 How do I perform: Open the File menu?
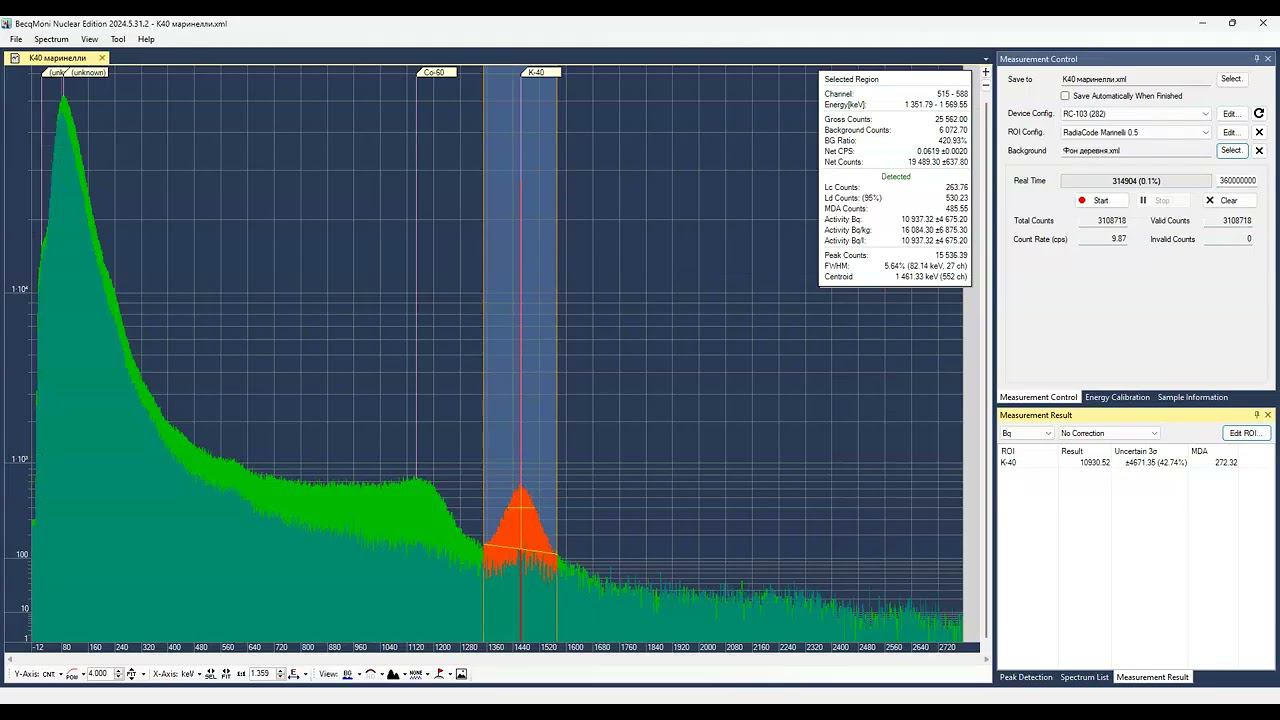pyautogui.click(x=16, y=39)
